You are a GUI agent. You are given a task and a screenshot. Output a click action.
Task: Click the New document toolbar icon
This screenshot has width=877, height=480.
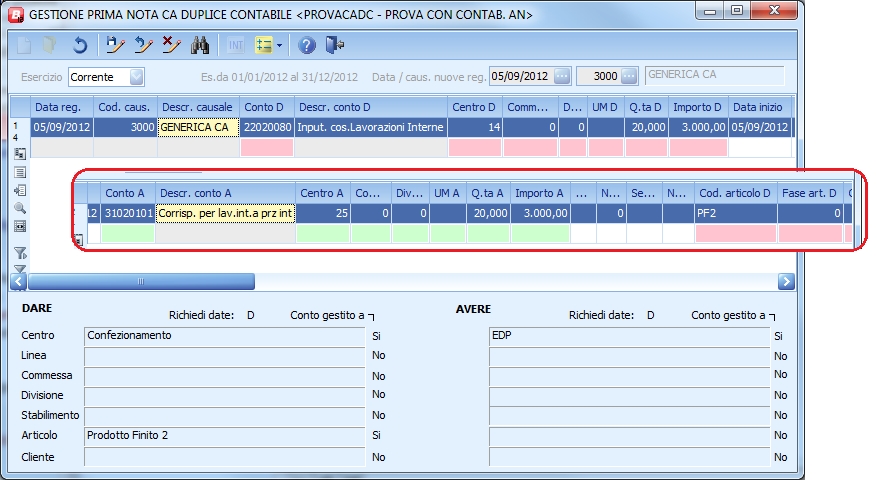[x=24, y=45]
